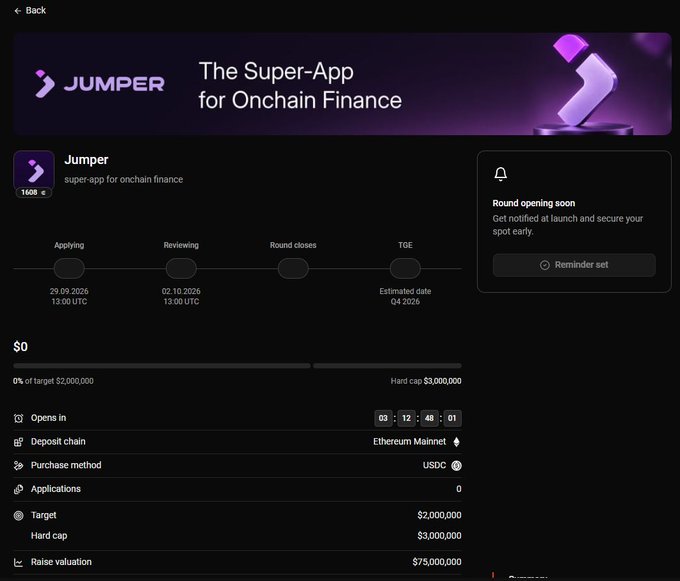Select the TGE timeline step marker
The image size is (680, 581).
click(405, 268)
